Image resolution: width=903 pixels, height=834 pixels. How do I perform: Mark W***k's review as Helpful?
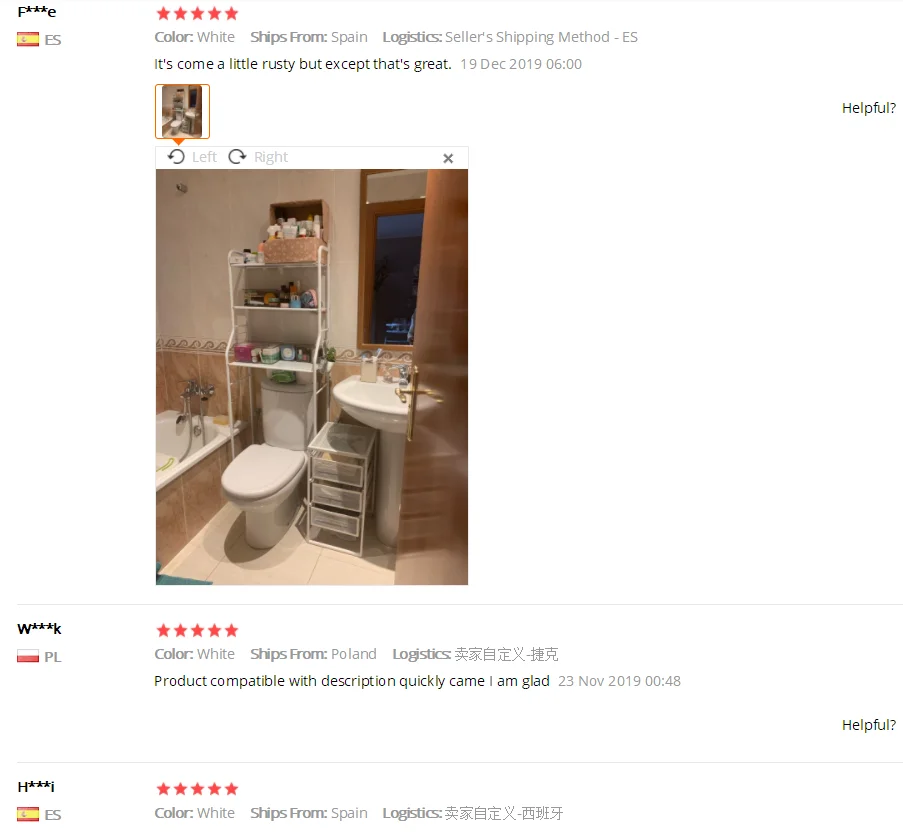coord(868,725)
